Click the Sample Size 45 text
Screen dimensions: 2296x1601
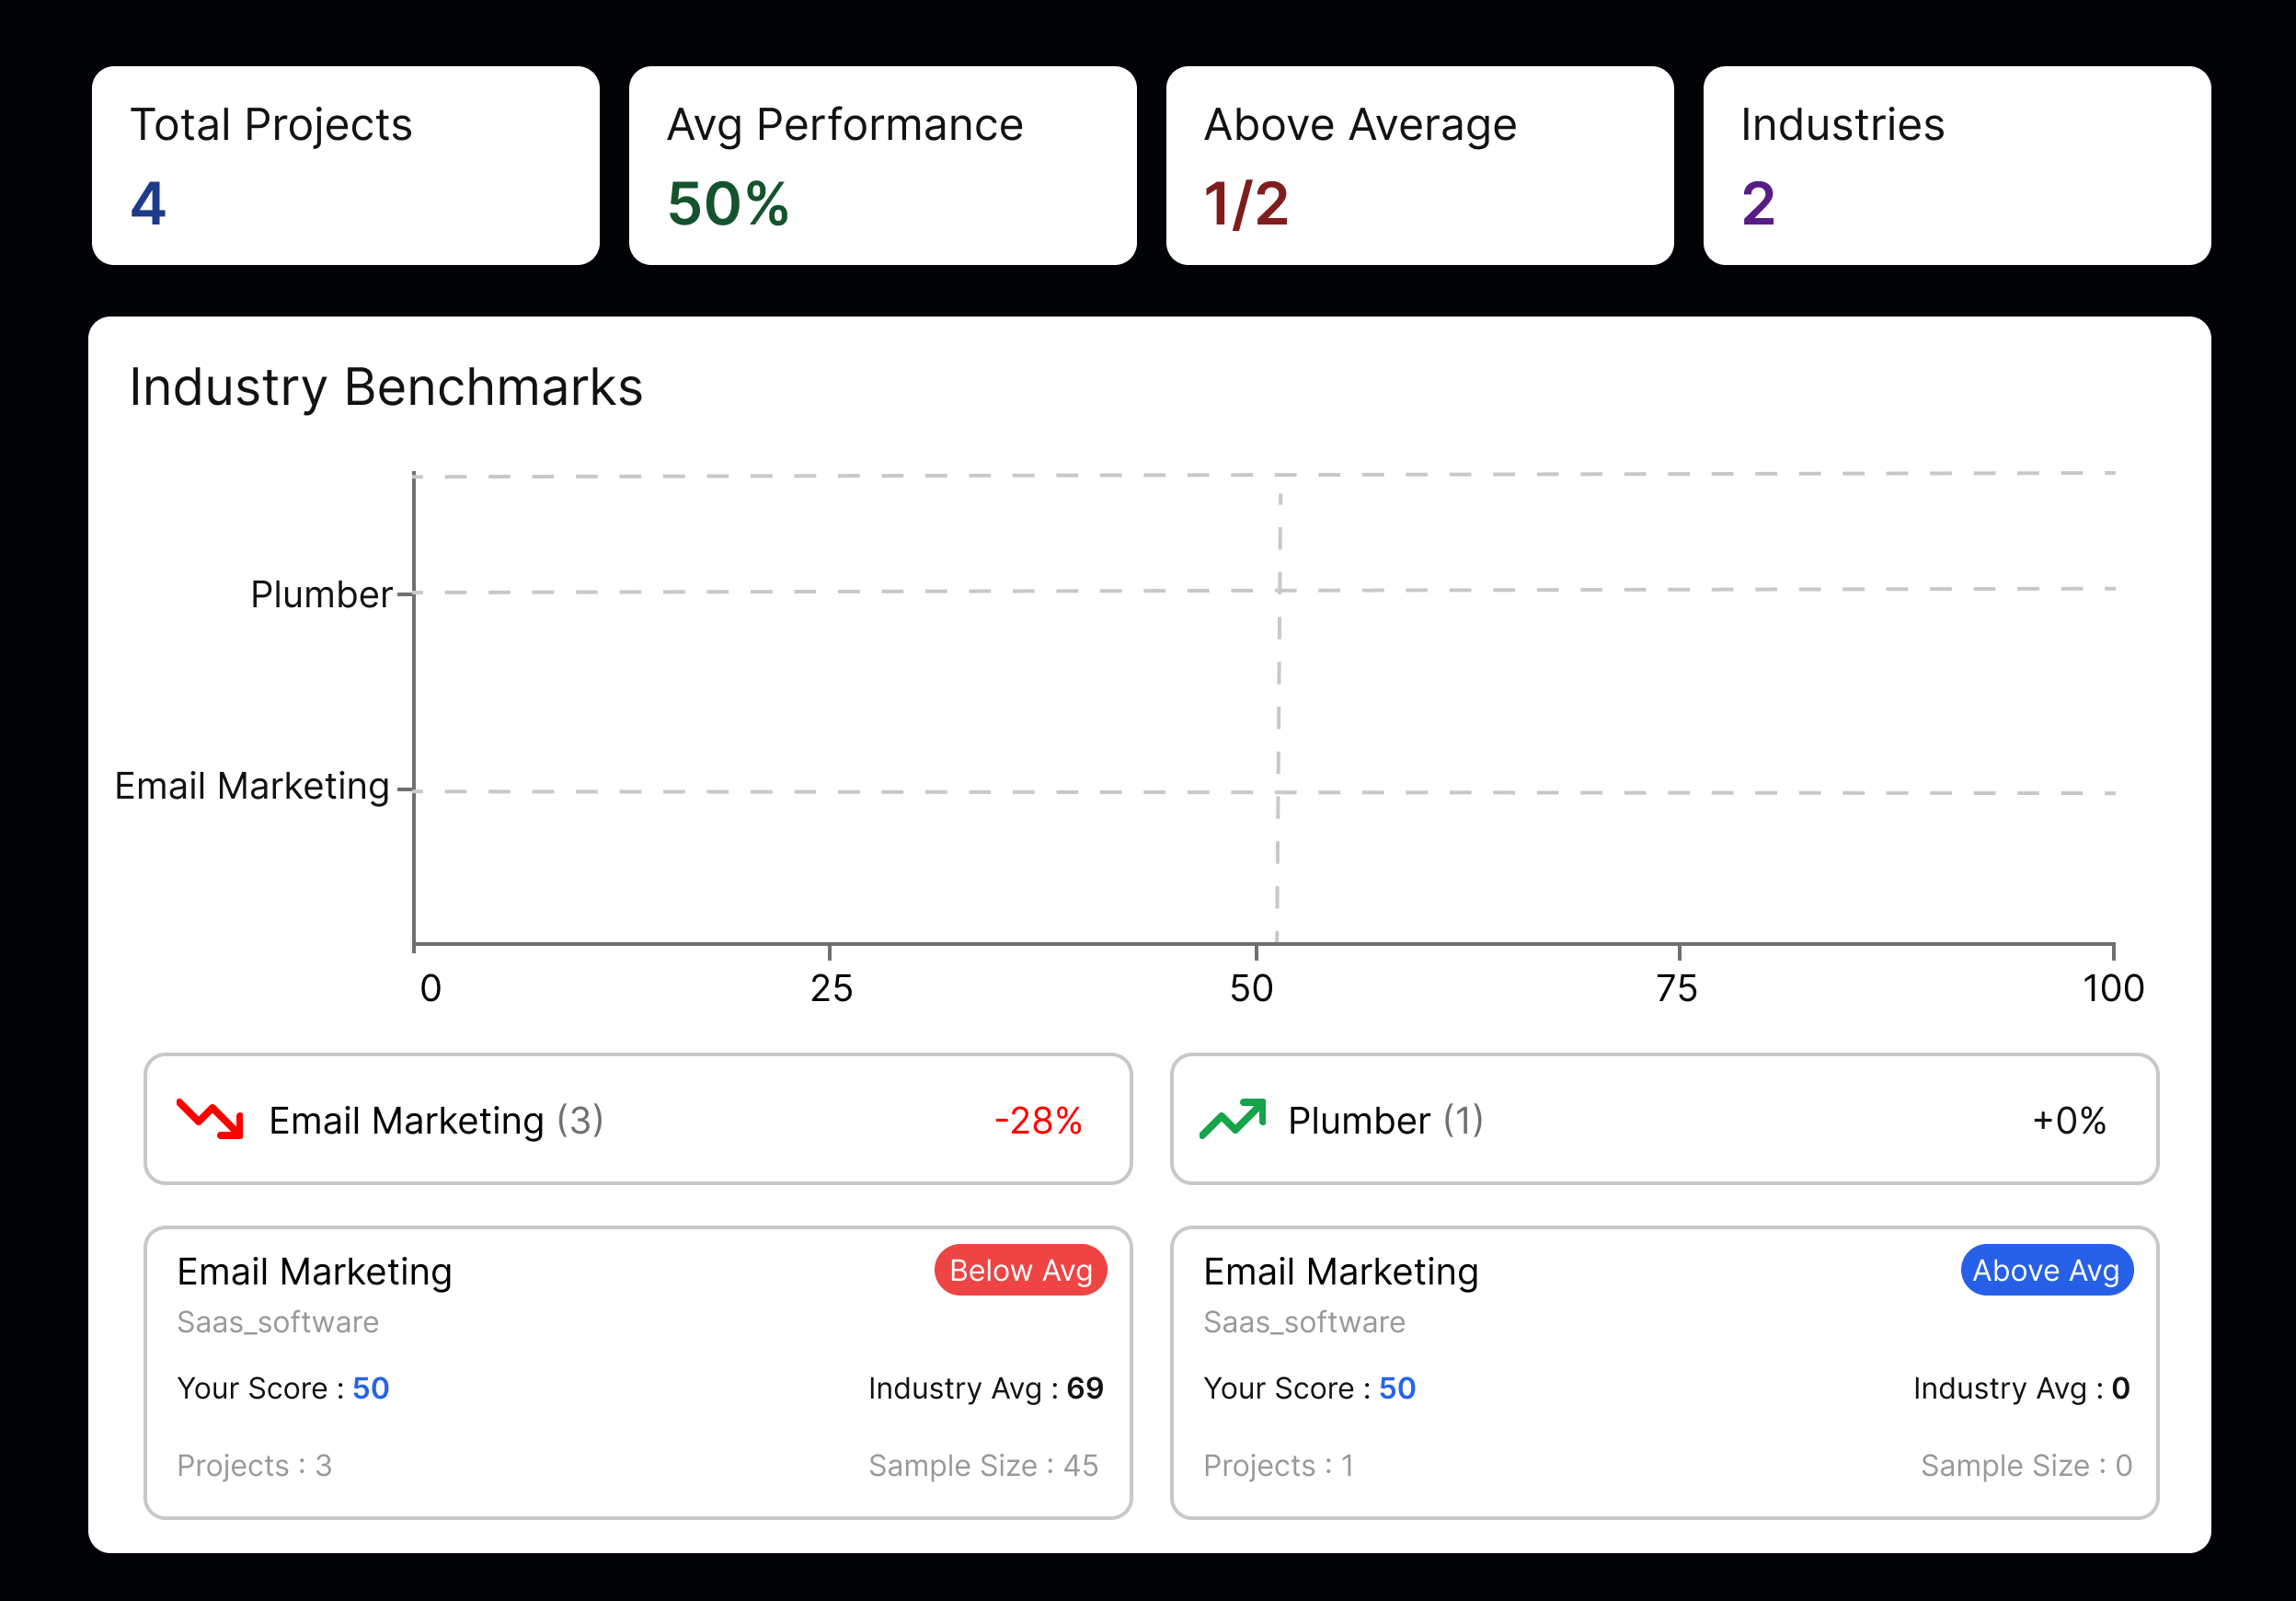tap(983, 1465)
